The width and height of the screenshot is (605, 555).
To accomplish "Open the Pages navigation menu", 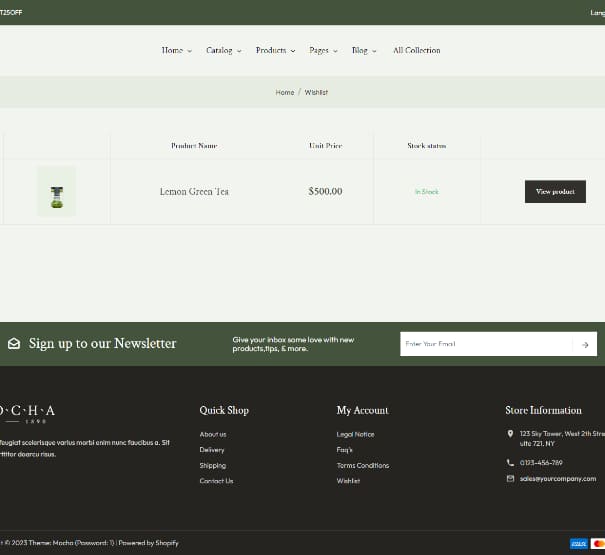I will point(323,50).
